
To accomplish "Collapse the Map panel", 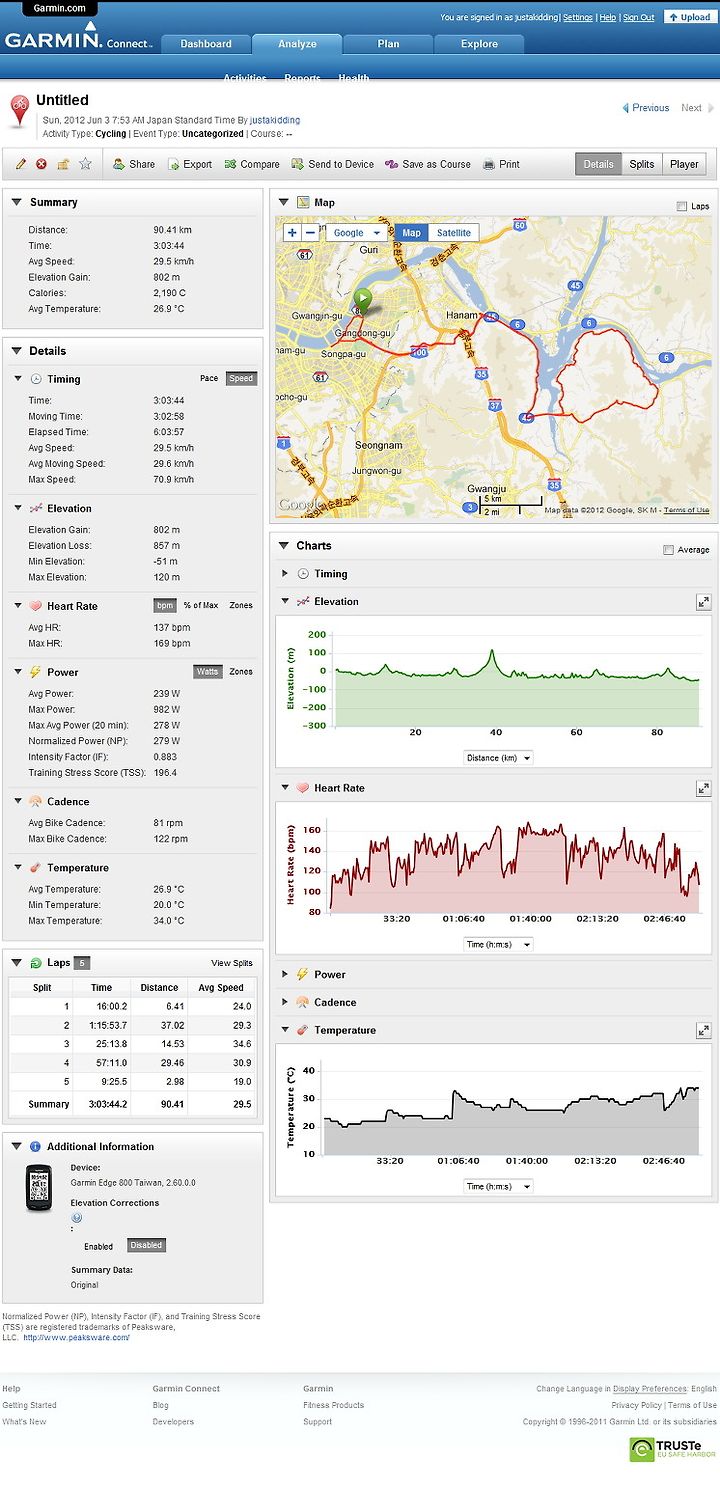I will pyautogui.click(x=284, y=203).
